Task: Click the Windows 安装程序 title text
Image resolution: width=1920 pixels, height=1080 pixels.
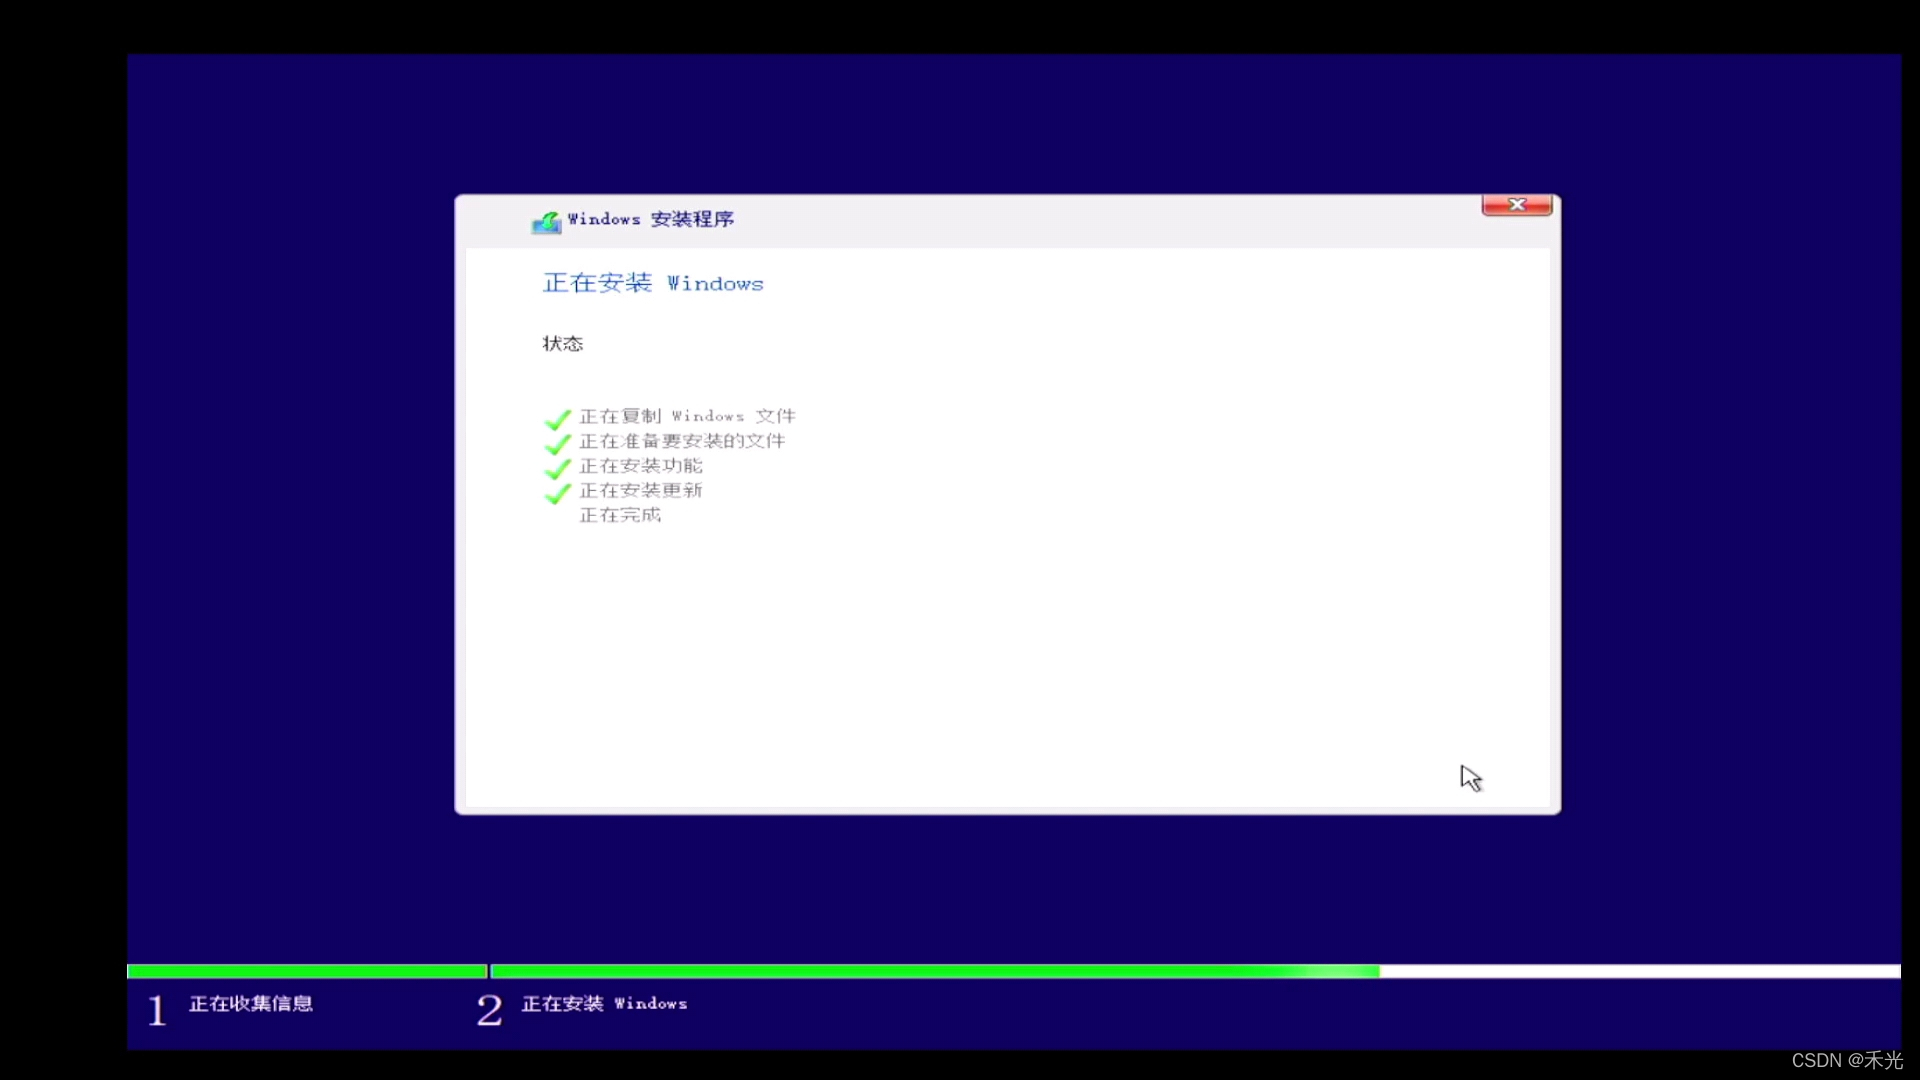Action: tap(651, 219)
